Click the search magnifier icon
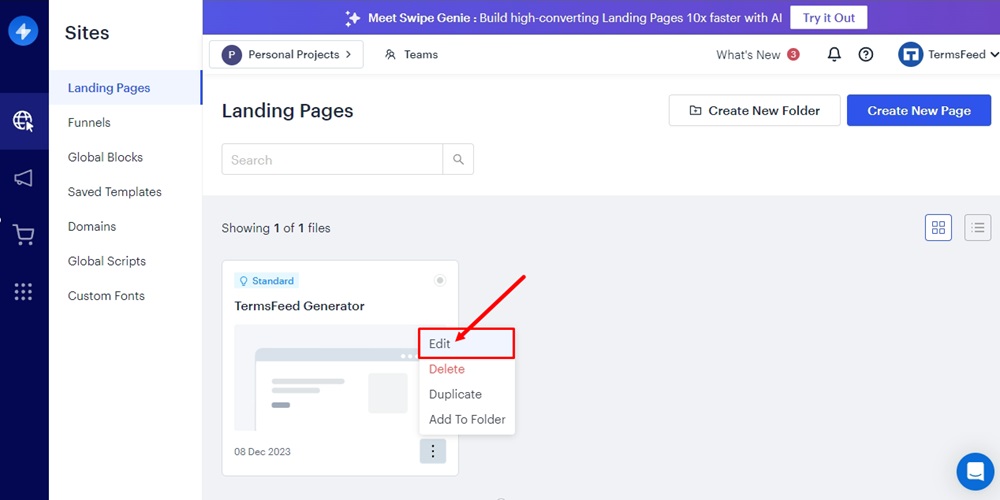This screenshot has width=1000, height=500. coord(458,159)
